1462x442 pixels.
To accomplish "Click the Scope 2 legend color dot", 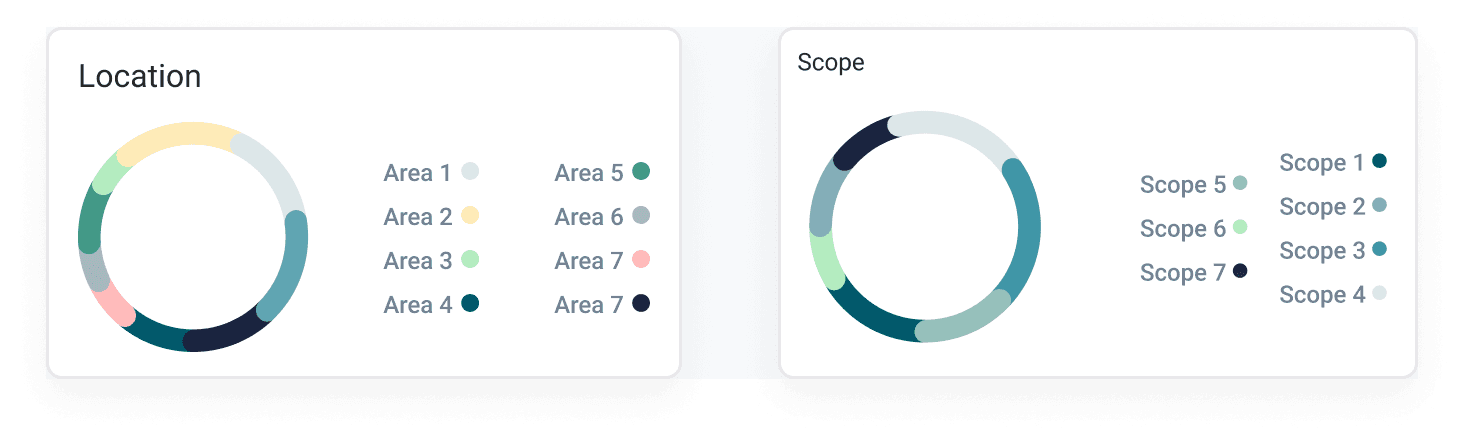I will click(x=1380, y=206).
